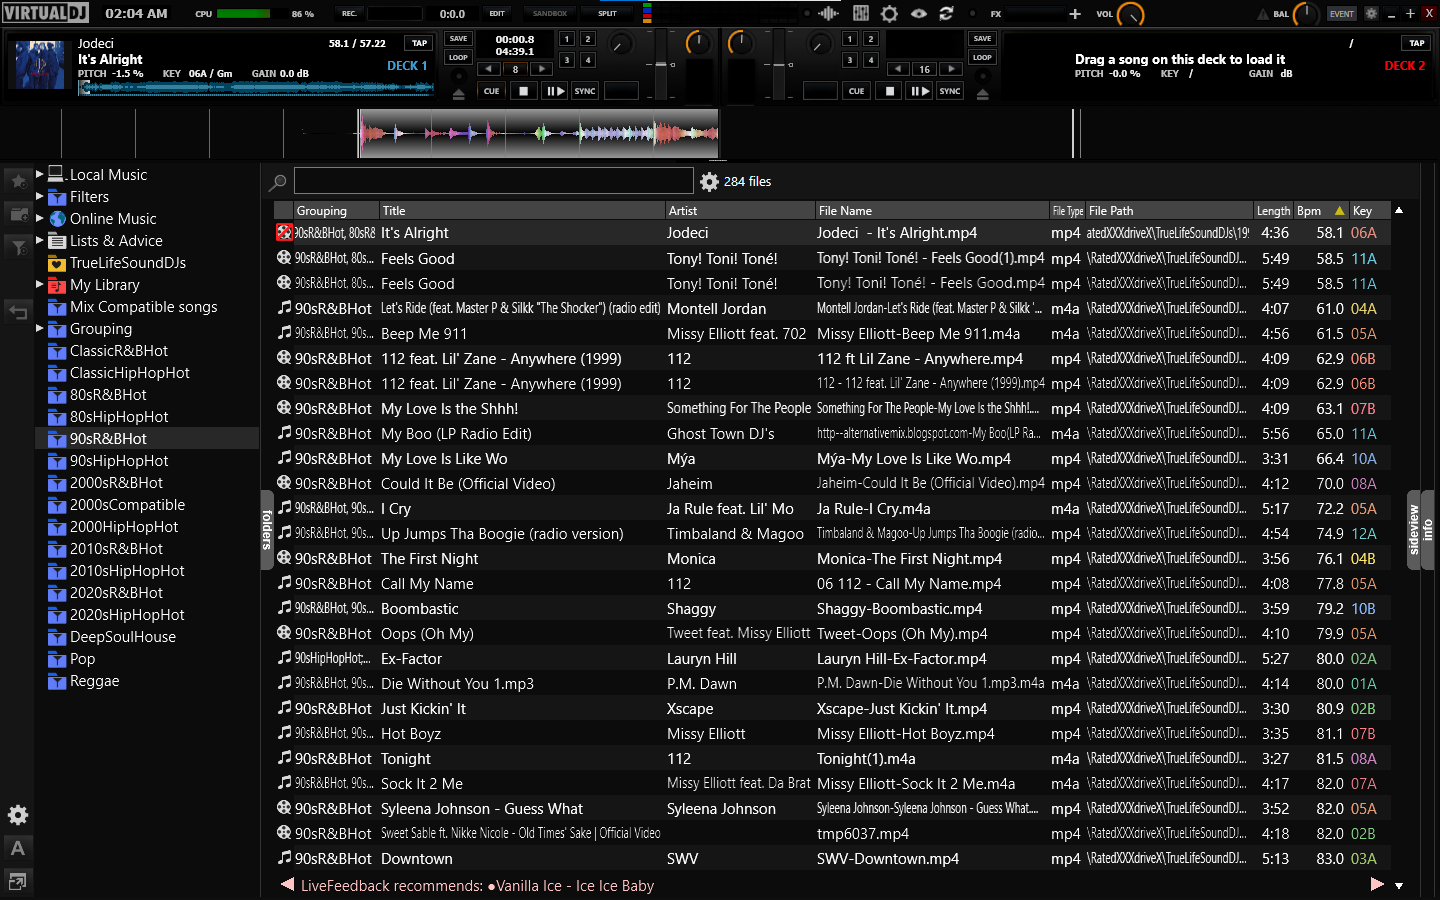Click the eye icon in top bar
Viewport: 1440px width, 900px height.
point(918,14)
